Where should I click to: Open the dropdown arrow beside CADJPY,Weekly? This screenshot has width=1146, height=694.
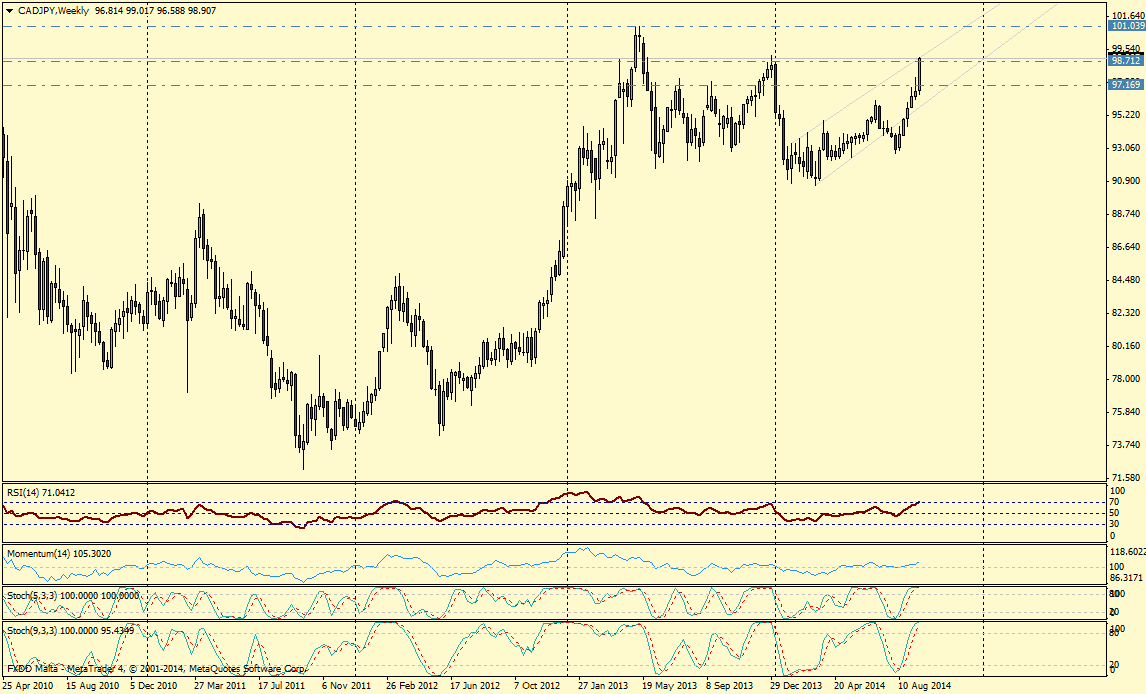click(x=9, y=10)
